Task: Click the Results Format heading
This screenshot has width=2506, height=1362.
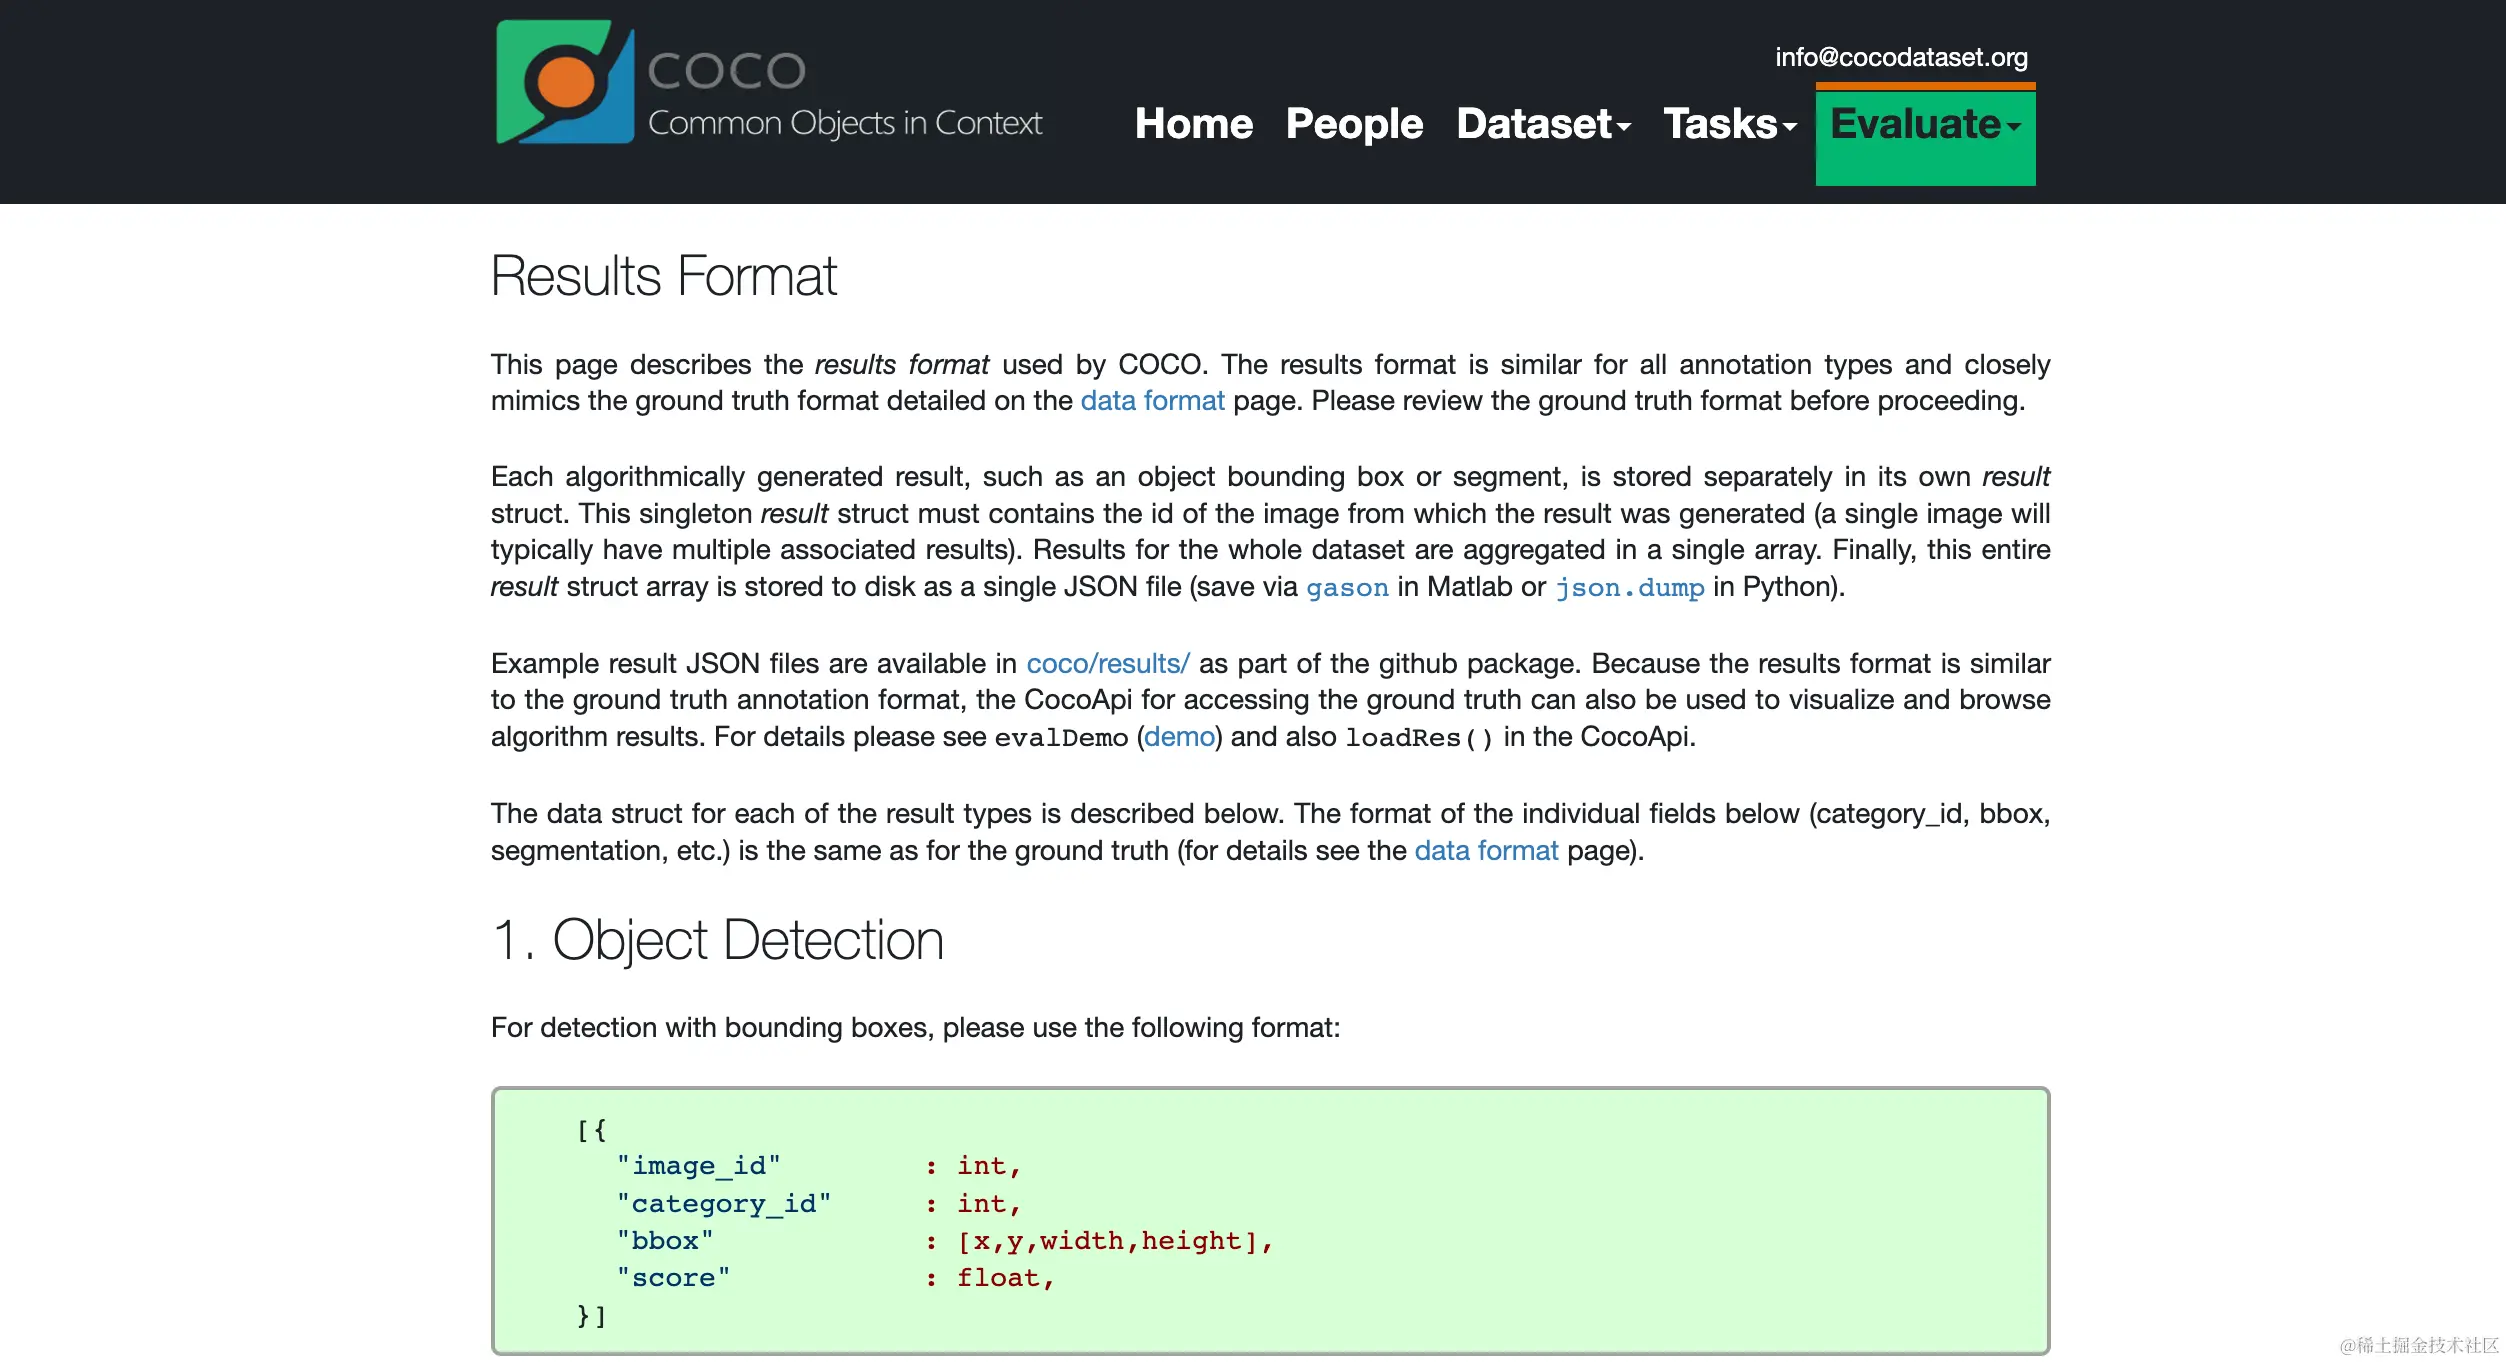Action: click(663, 276)
